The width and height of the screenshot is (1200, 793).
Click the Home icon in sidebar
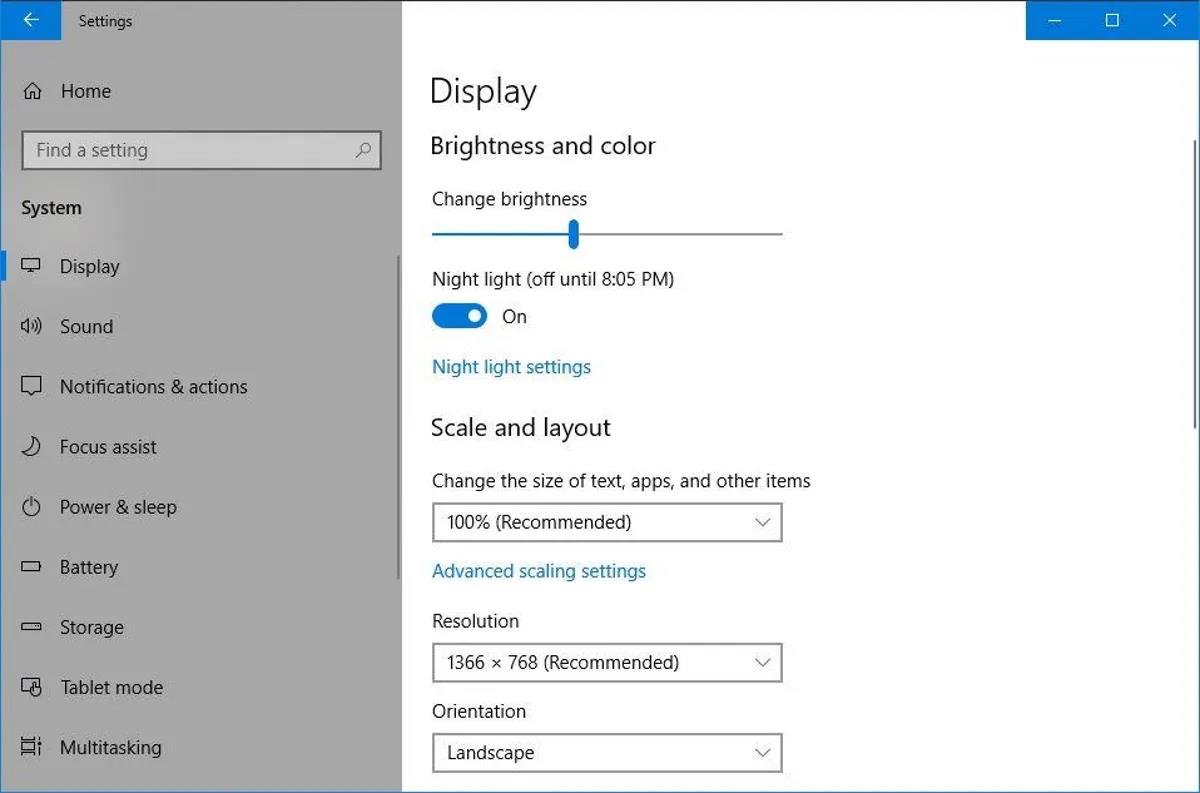(32, 92)
